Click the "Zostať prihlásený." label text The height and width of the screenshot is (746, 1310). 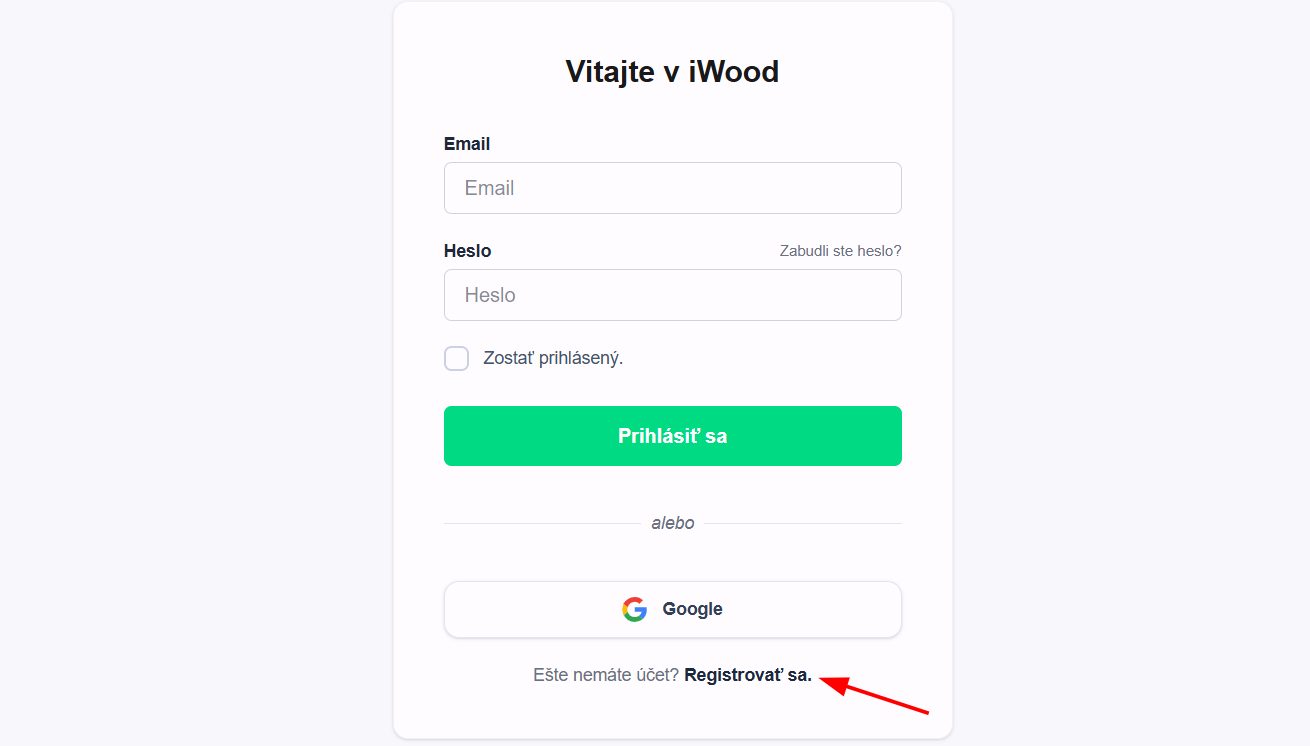pos(553,358)
